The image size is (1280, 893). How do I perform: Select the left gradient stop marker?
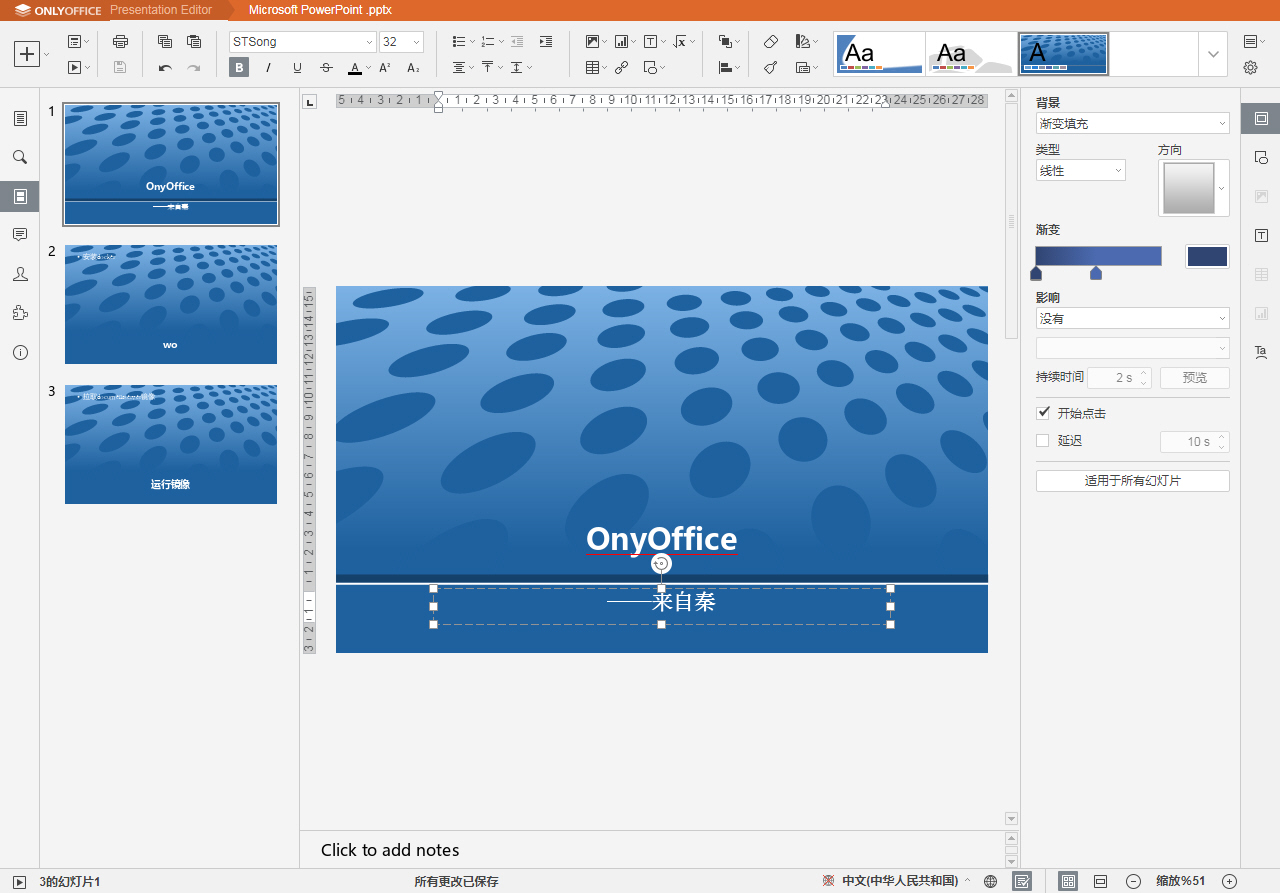(1036, 273)
